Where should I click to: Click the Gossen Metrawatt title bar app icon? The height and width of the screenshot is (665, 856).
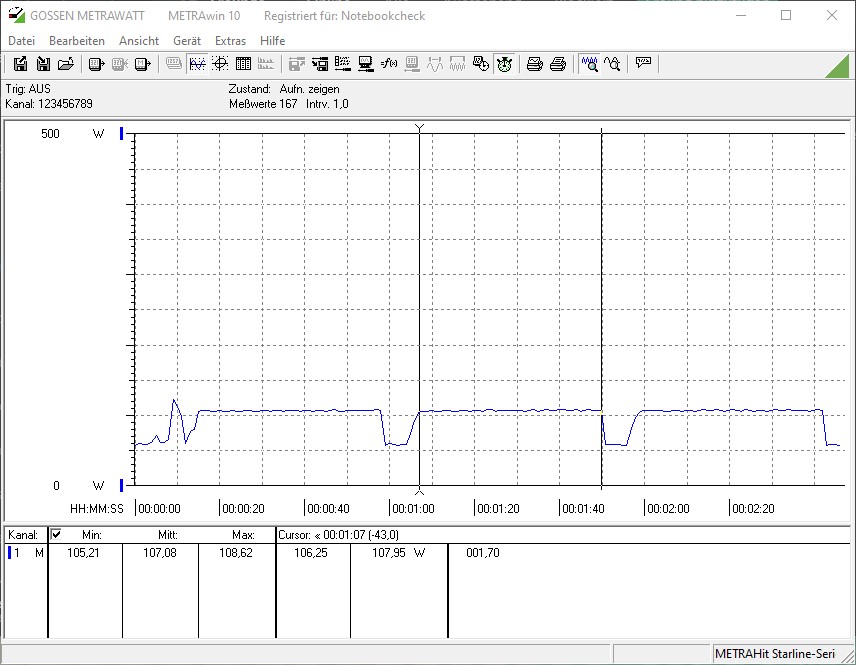[x=16, y=15]
